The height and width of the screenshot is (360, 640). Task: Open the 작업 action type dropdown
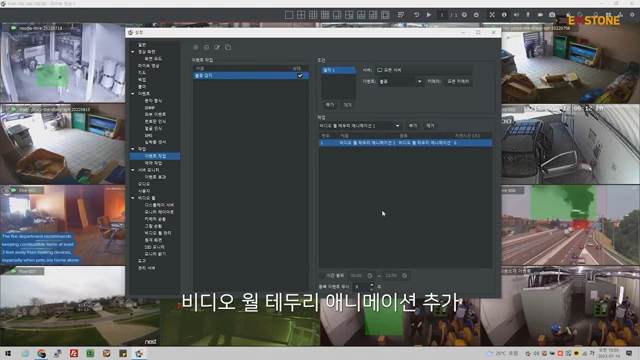click(360, 126)
